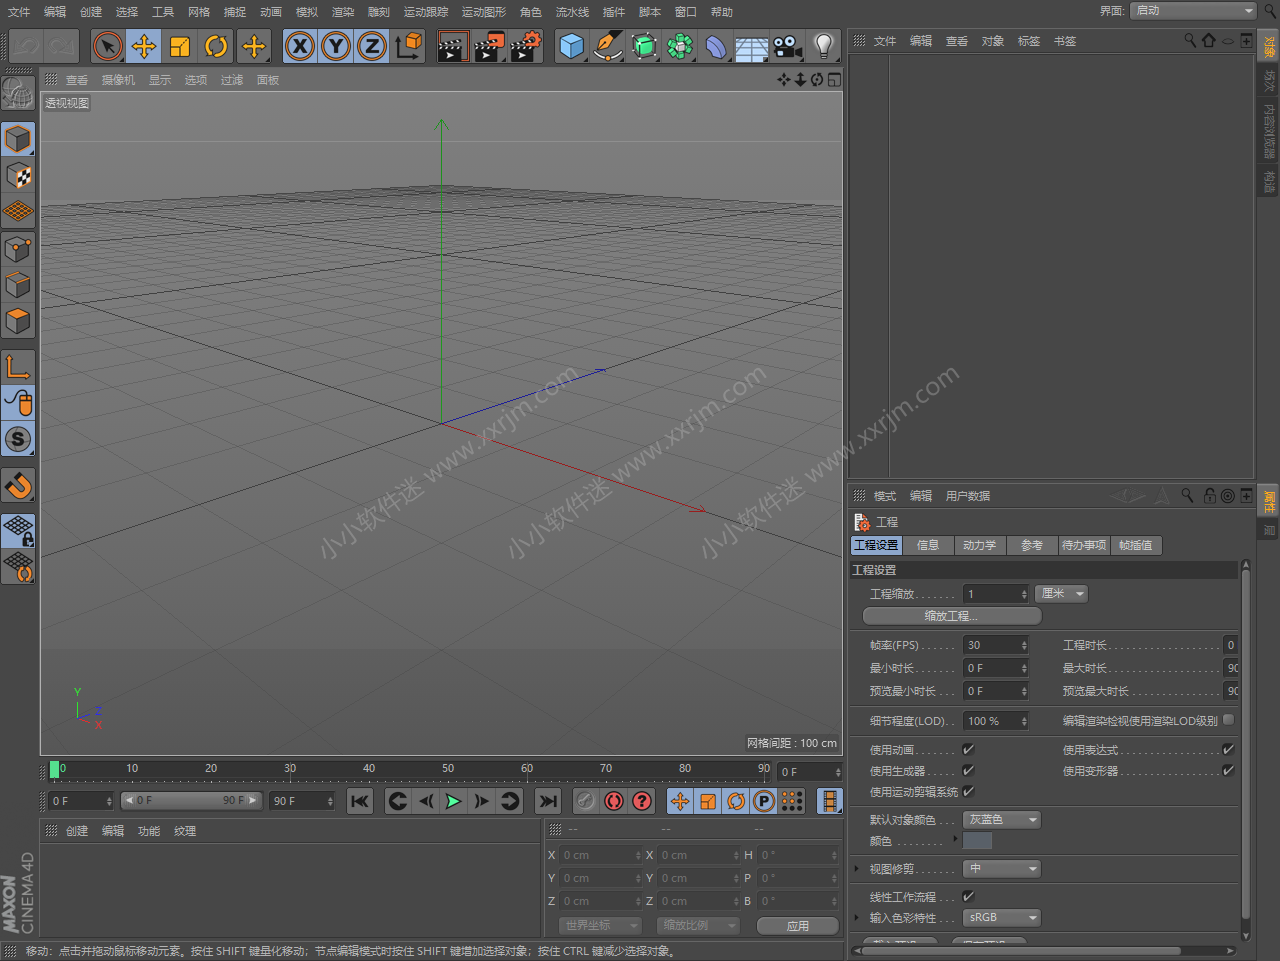Switch coordinate system icon
Viewport: 1280px width, 961px height.
pyautogui.click(x=409, y=46)
